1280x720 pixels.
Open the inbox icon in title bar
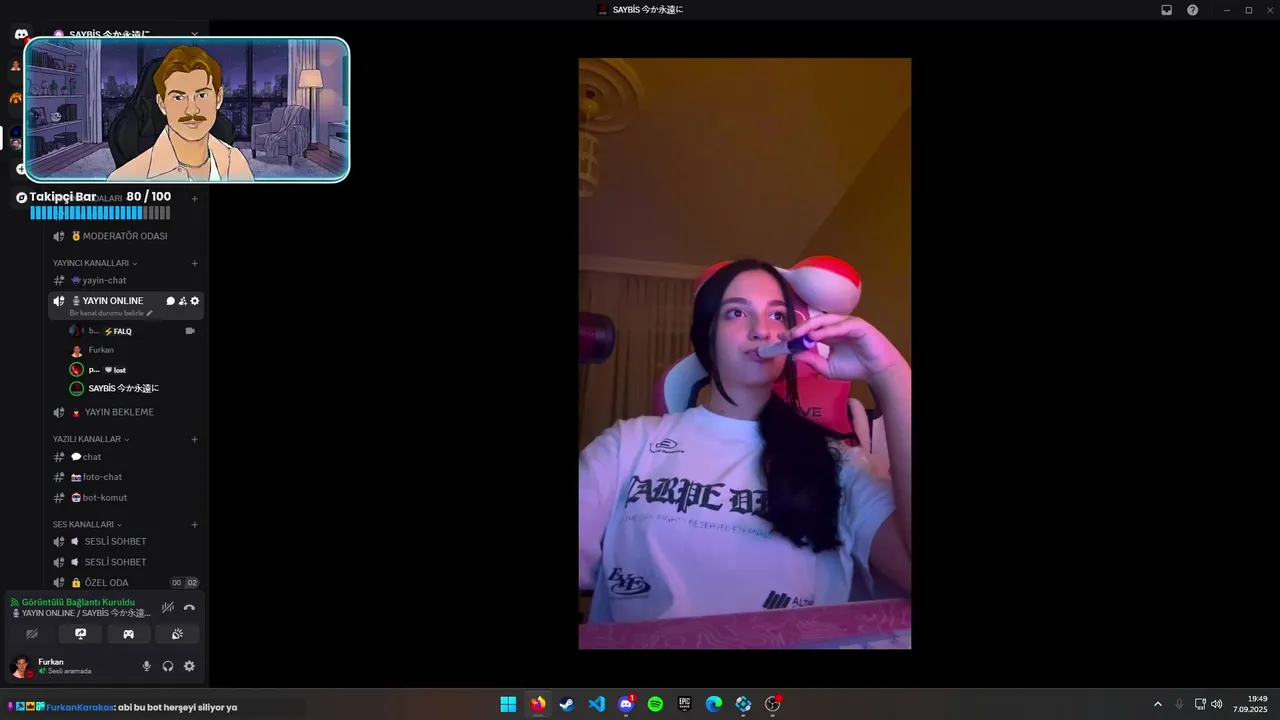(1166, 10)
